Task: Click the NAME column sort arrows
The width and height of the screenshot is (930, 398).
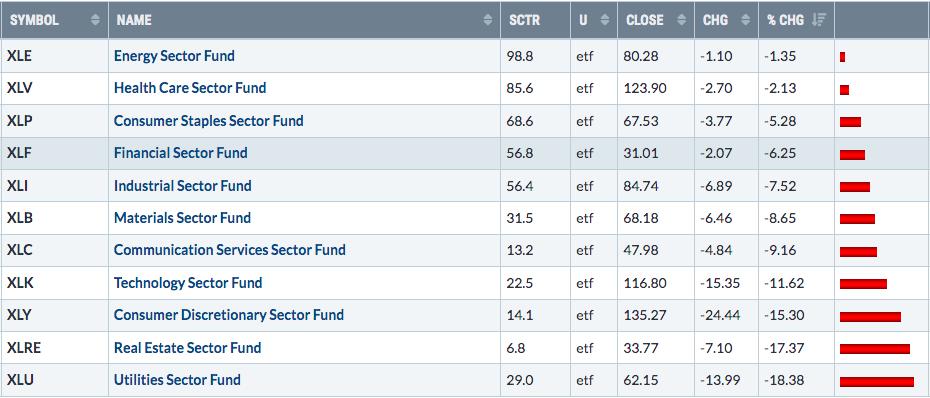Action: 488,20
